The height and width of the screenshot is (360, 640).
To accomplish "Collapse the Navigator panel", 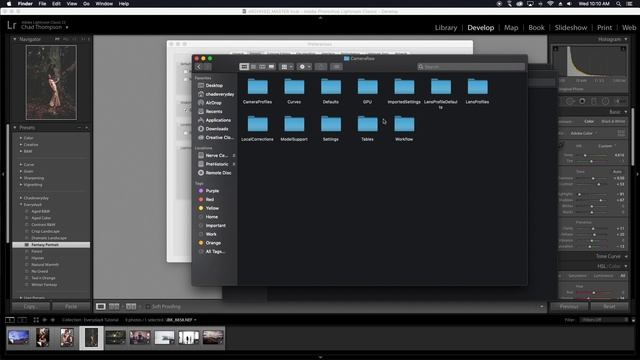I will [15, 39].
